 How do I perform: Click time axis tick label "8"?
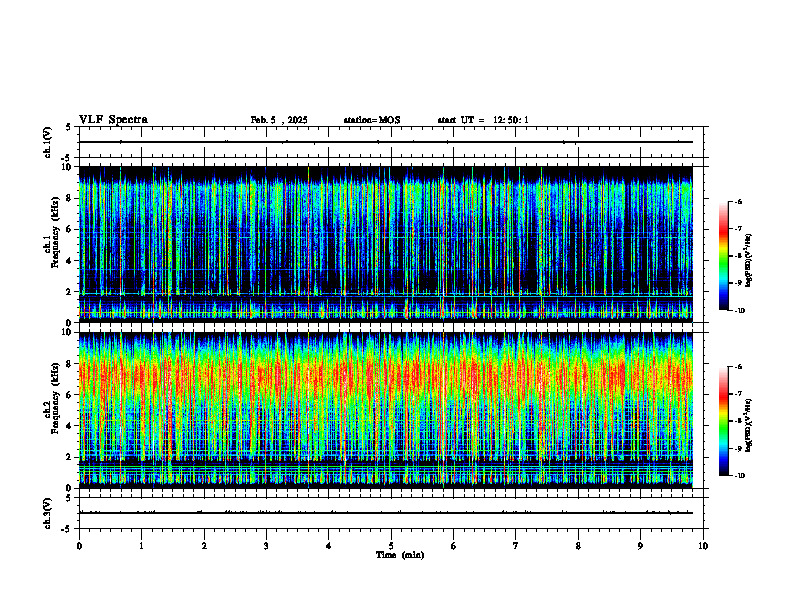pos(578,546)
